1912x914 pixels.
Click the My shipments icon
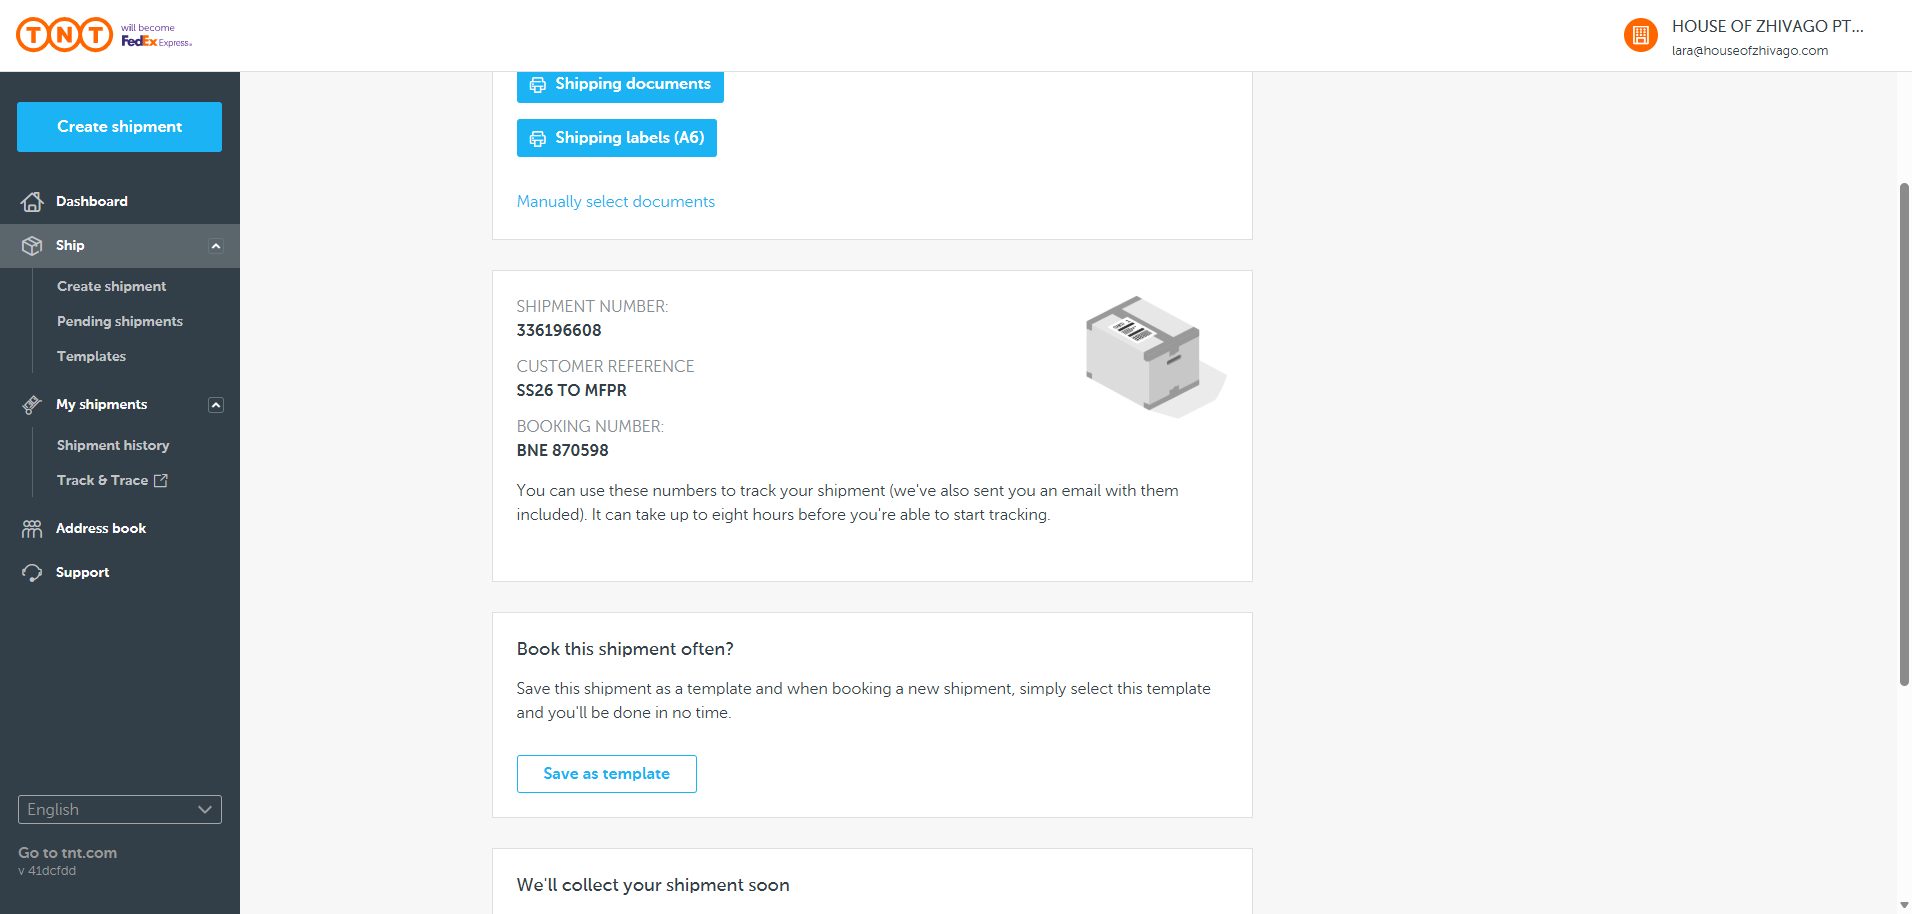32,405
